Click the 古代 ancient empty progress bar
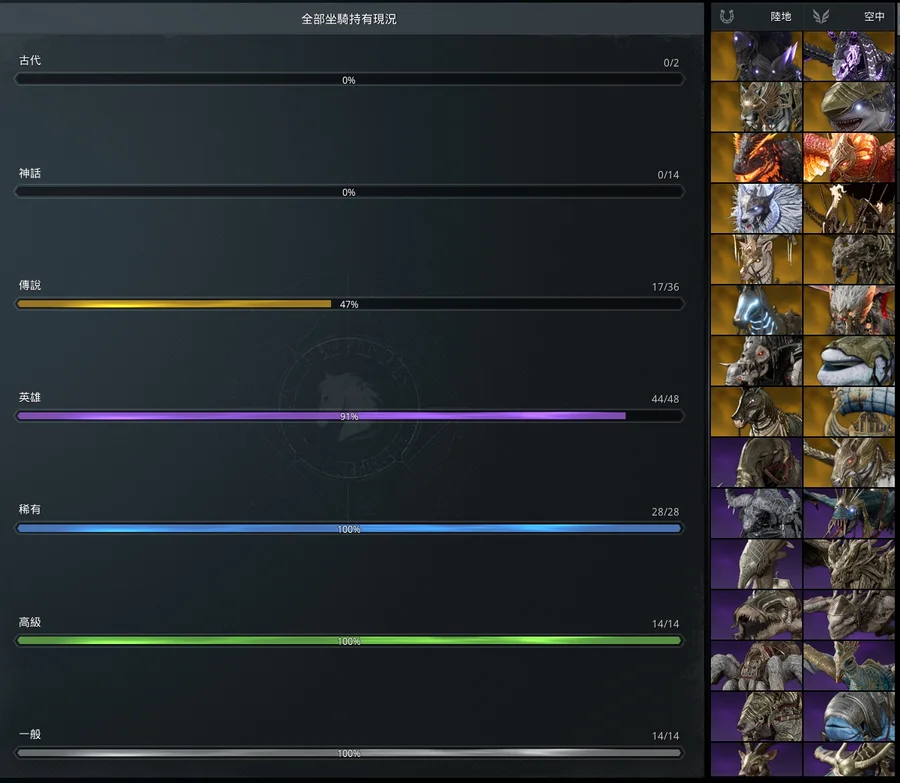 click(x=349, y=80)
